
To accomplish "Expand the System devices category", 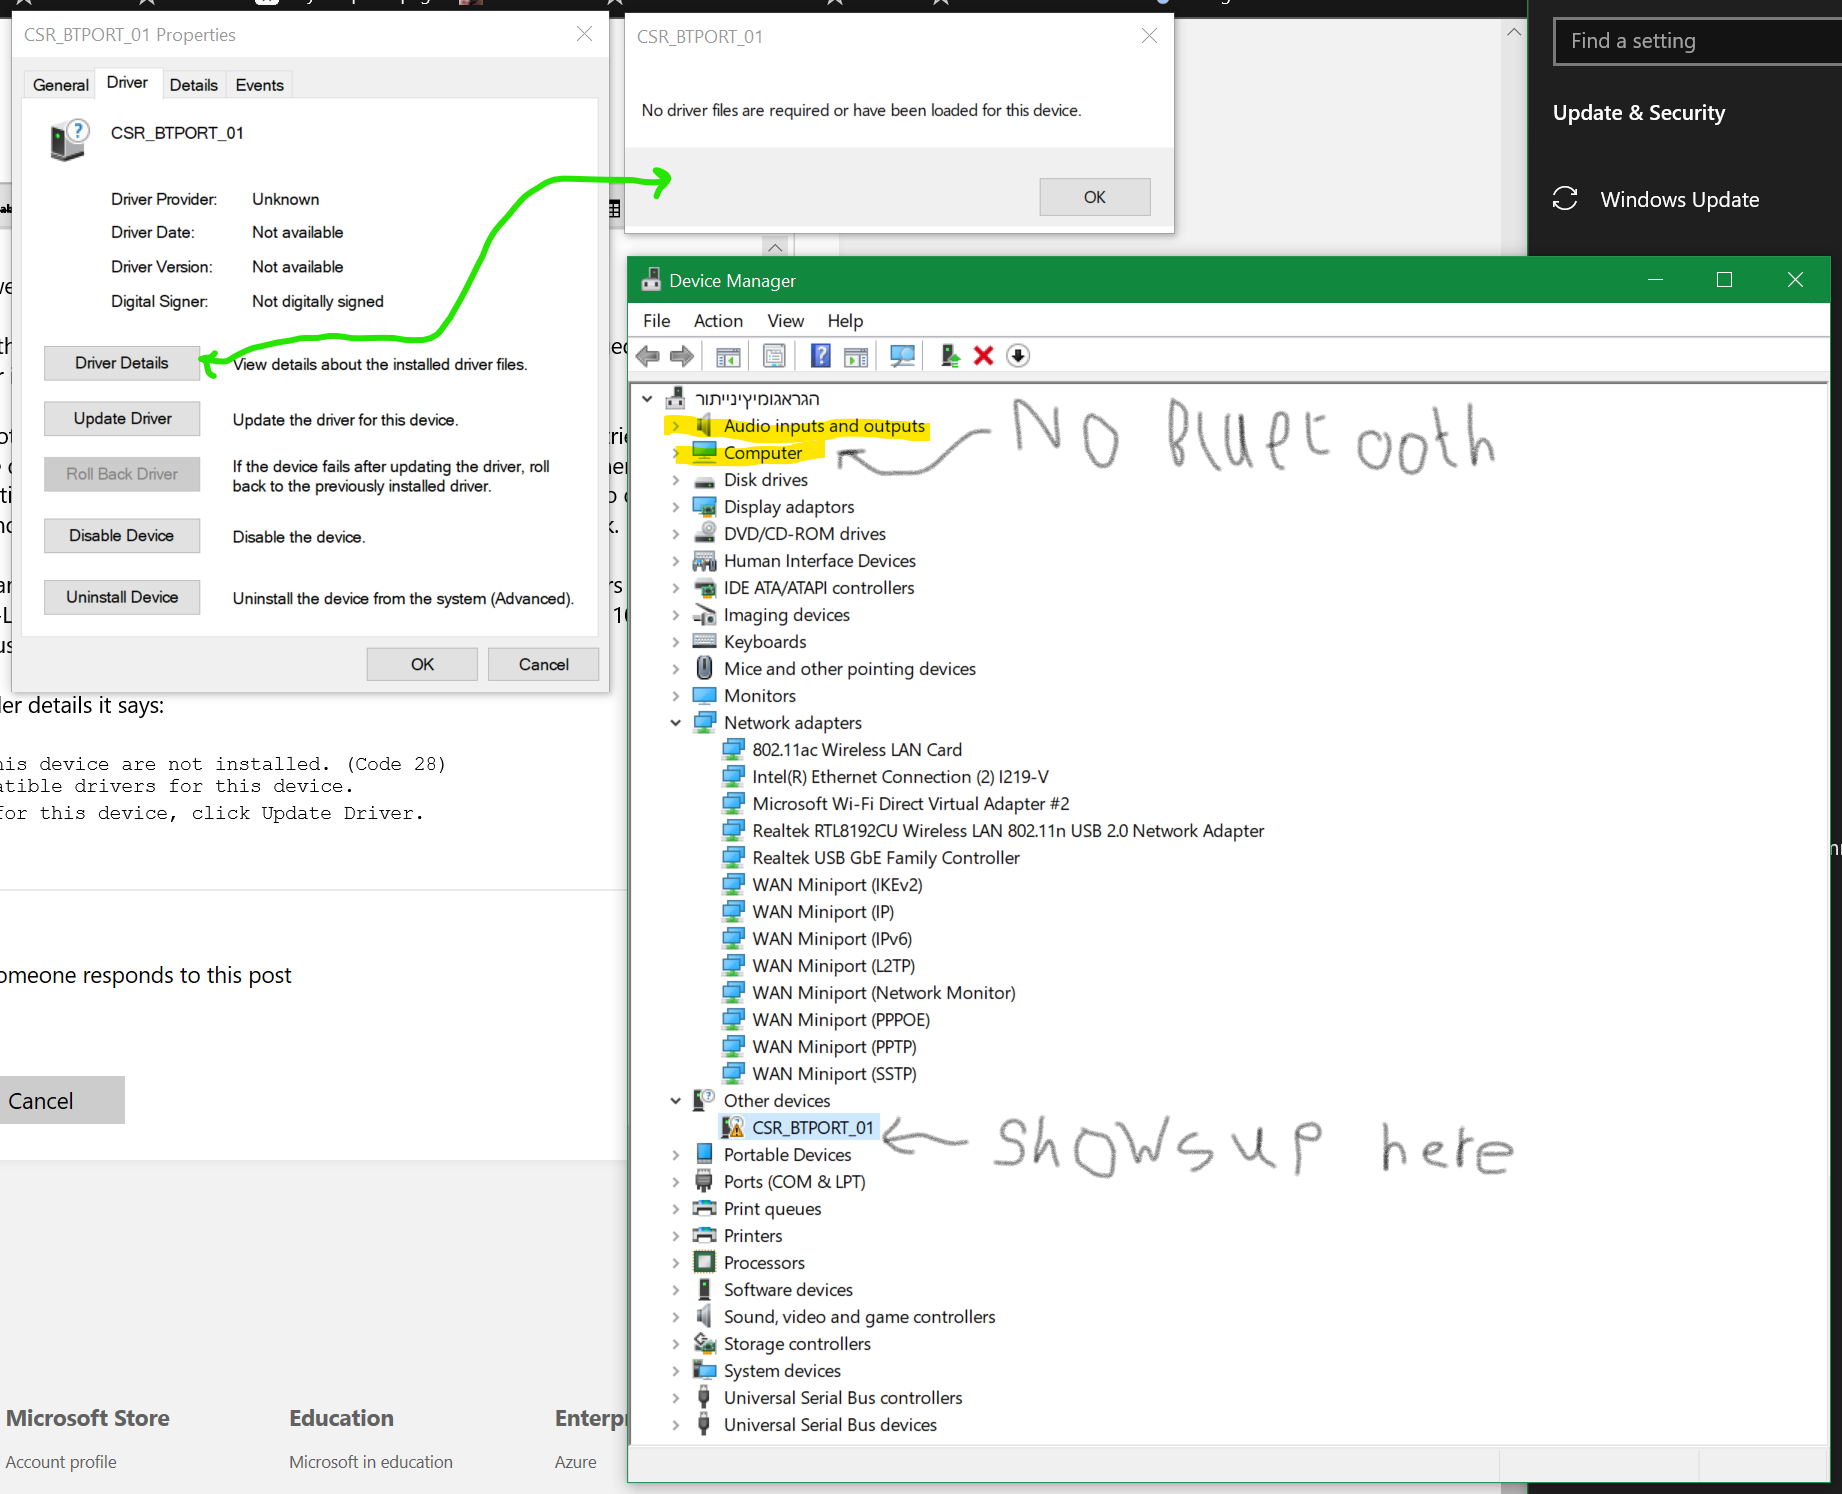I will pos(676,1370).
